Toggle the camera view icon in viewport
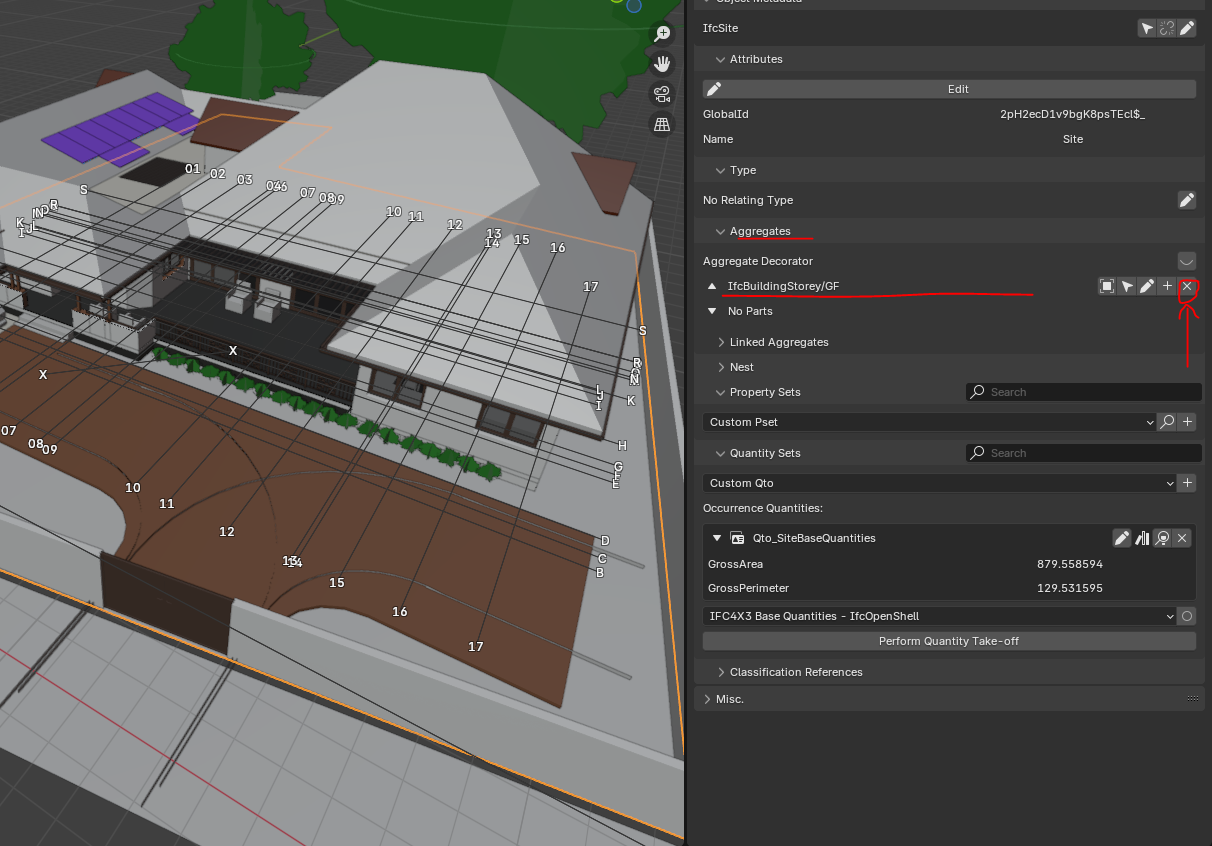The width and height of the screenshot is (1212, 846). 662,94
